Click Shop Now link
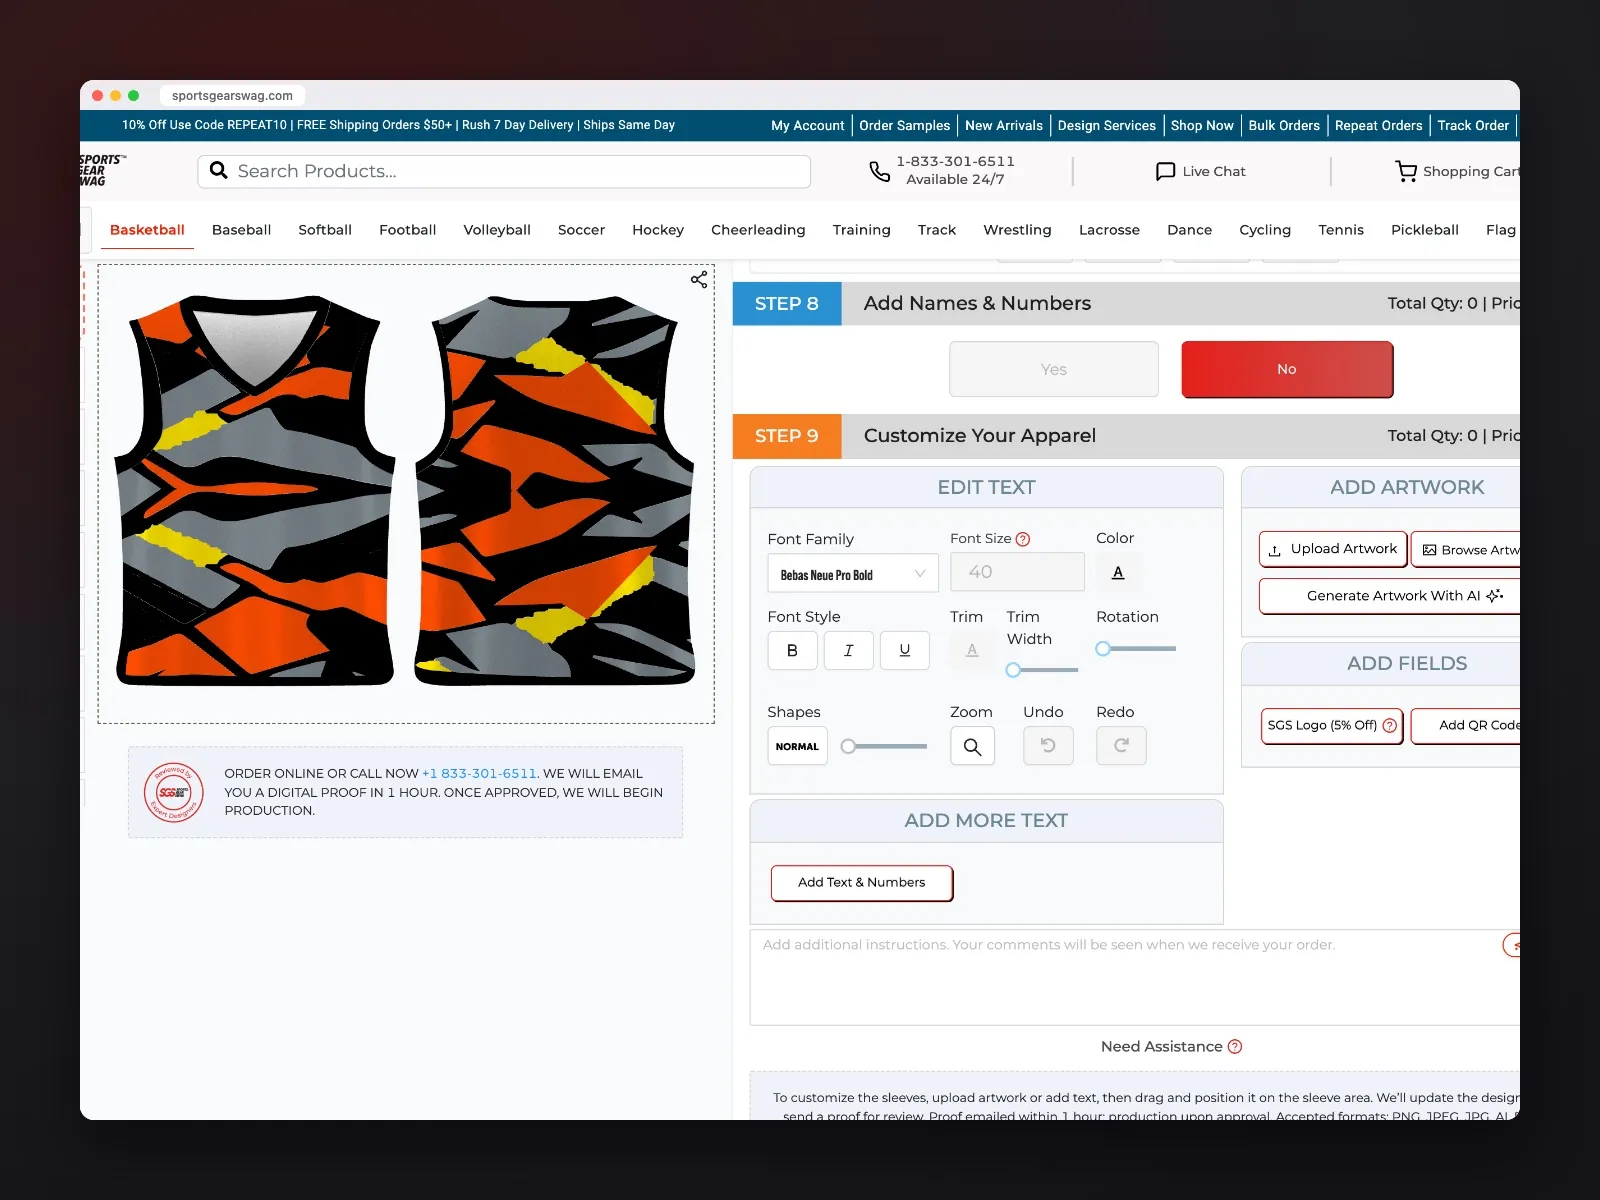This screenshot has width=1600, height=1200. (x=1202, y=126)
